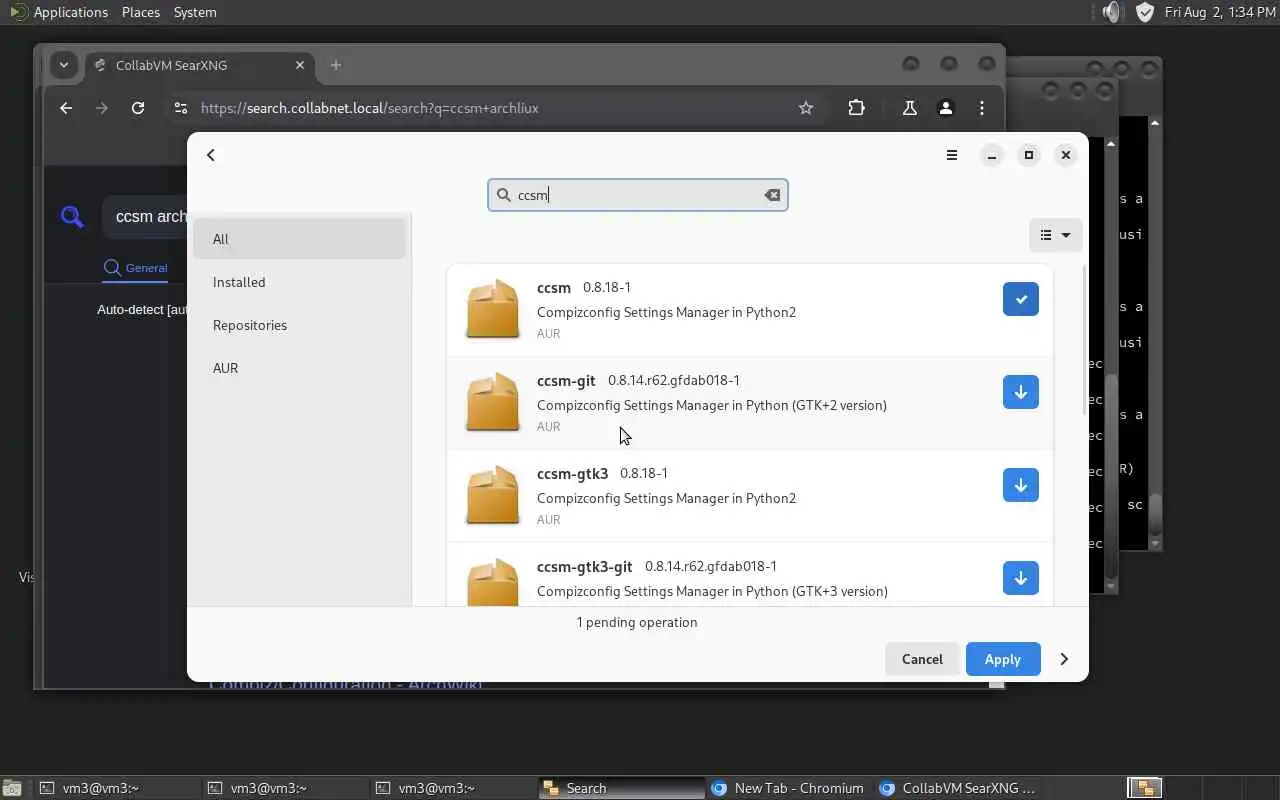Click the SearXNG search magnifier icon
1280x800 pixels.
(x=72, y=216)
